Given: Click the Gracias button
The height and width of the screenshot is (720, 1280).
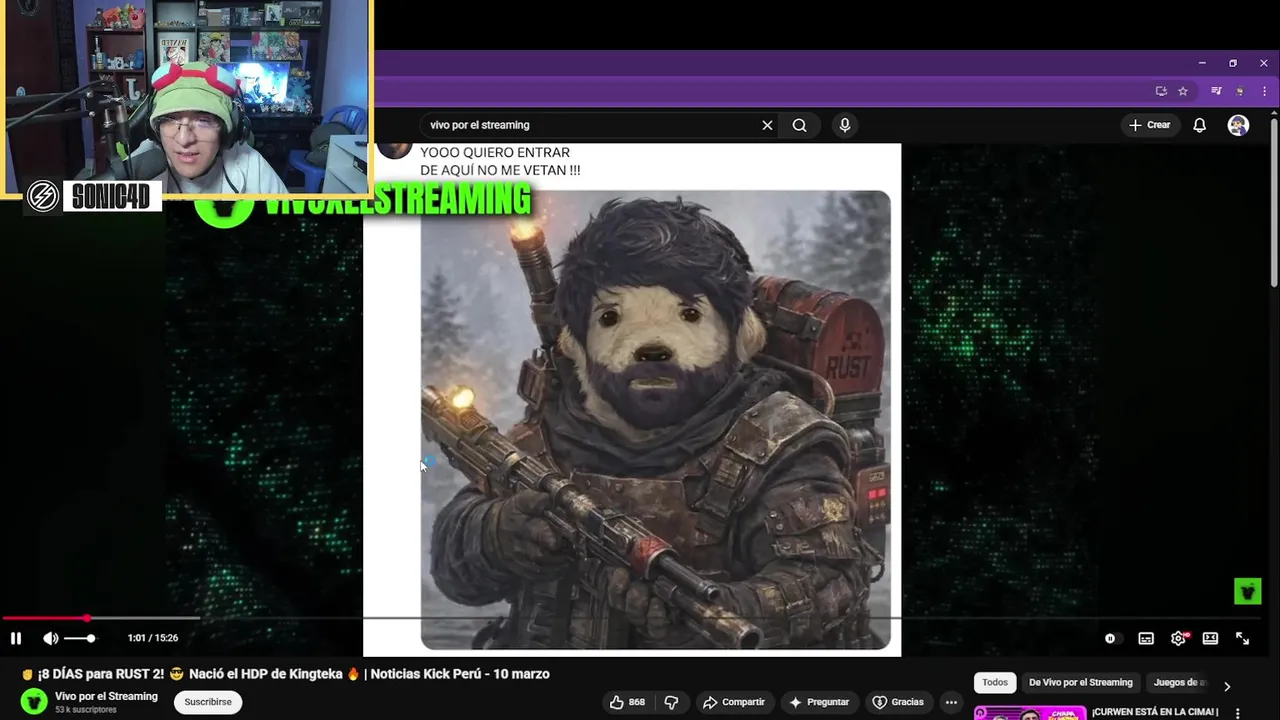Looking at the screenshot, I should click(898, 702).
